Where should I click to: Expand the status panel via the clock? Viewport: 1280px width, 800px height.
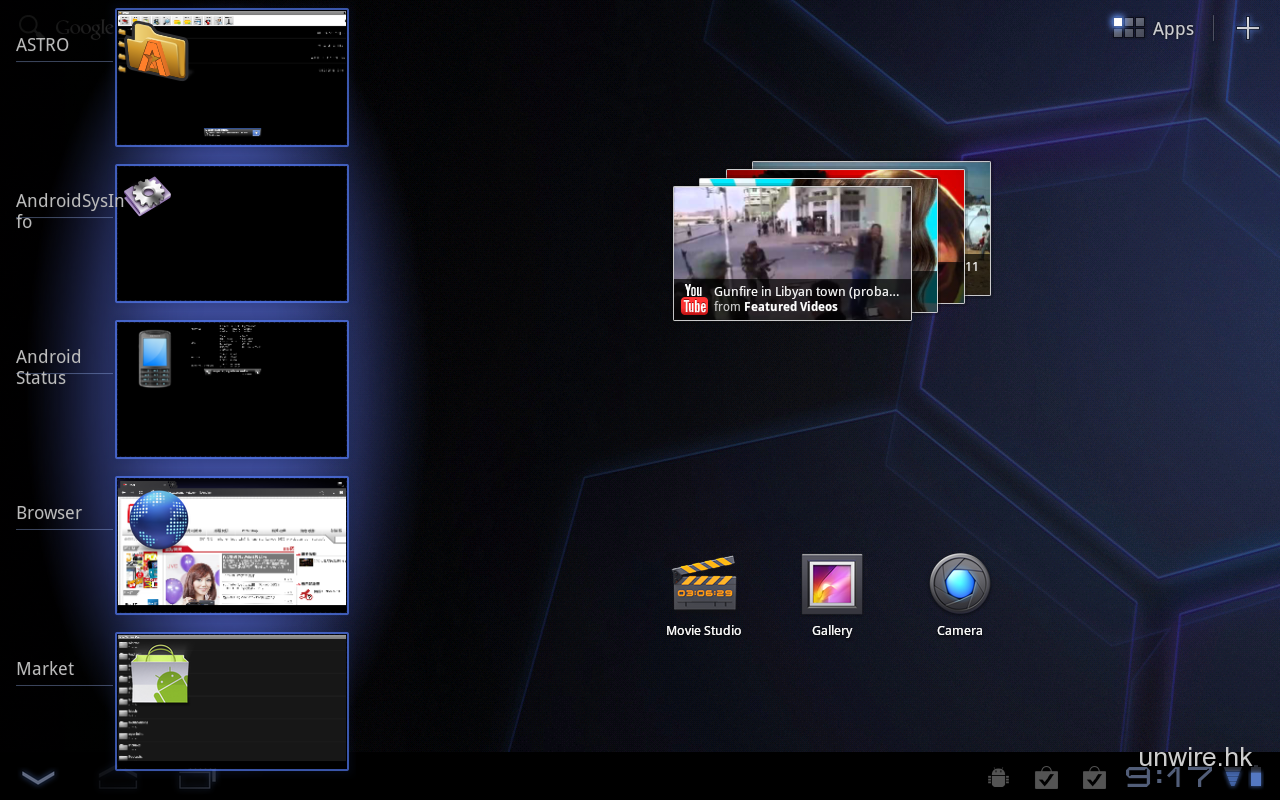pyautogui.click(x=1169, y=778)
